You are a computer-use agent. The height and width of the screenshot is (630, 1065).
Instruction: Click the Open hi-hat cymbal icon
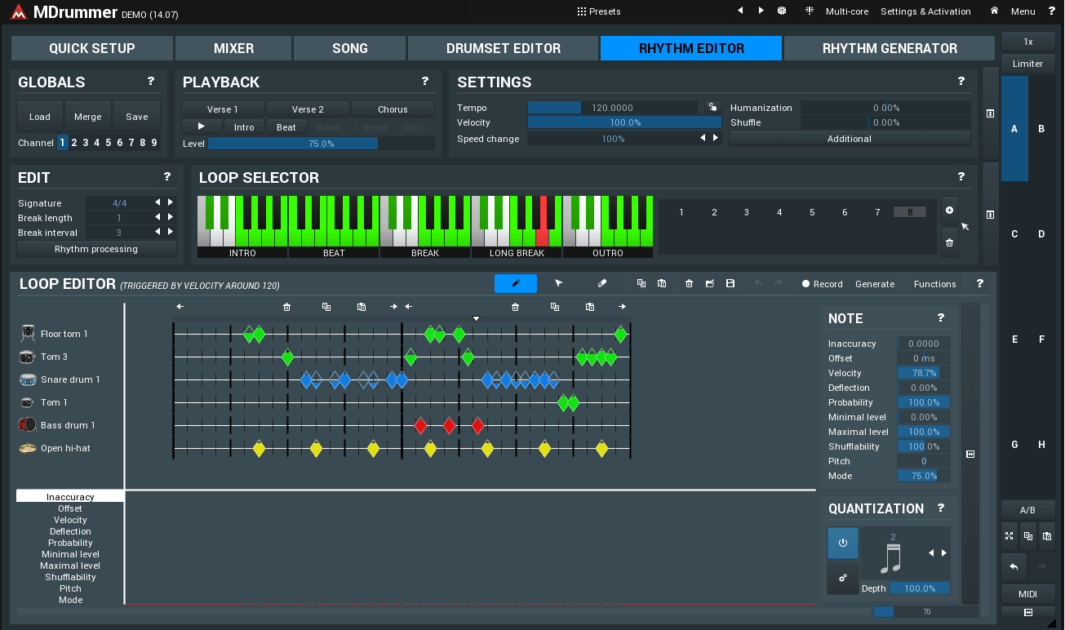pos(27,448)
